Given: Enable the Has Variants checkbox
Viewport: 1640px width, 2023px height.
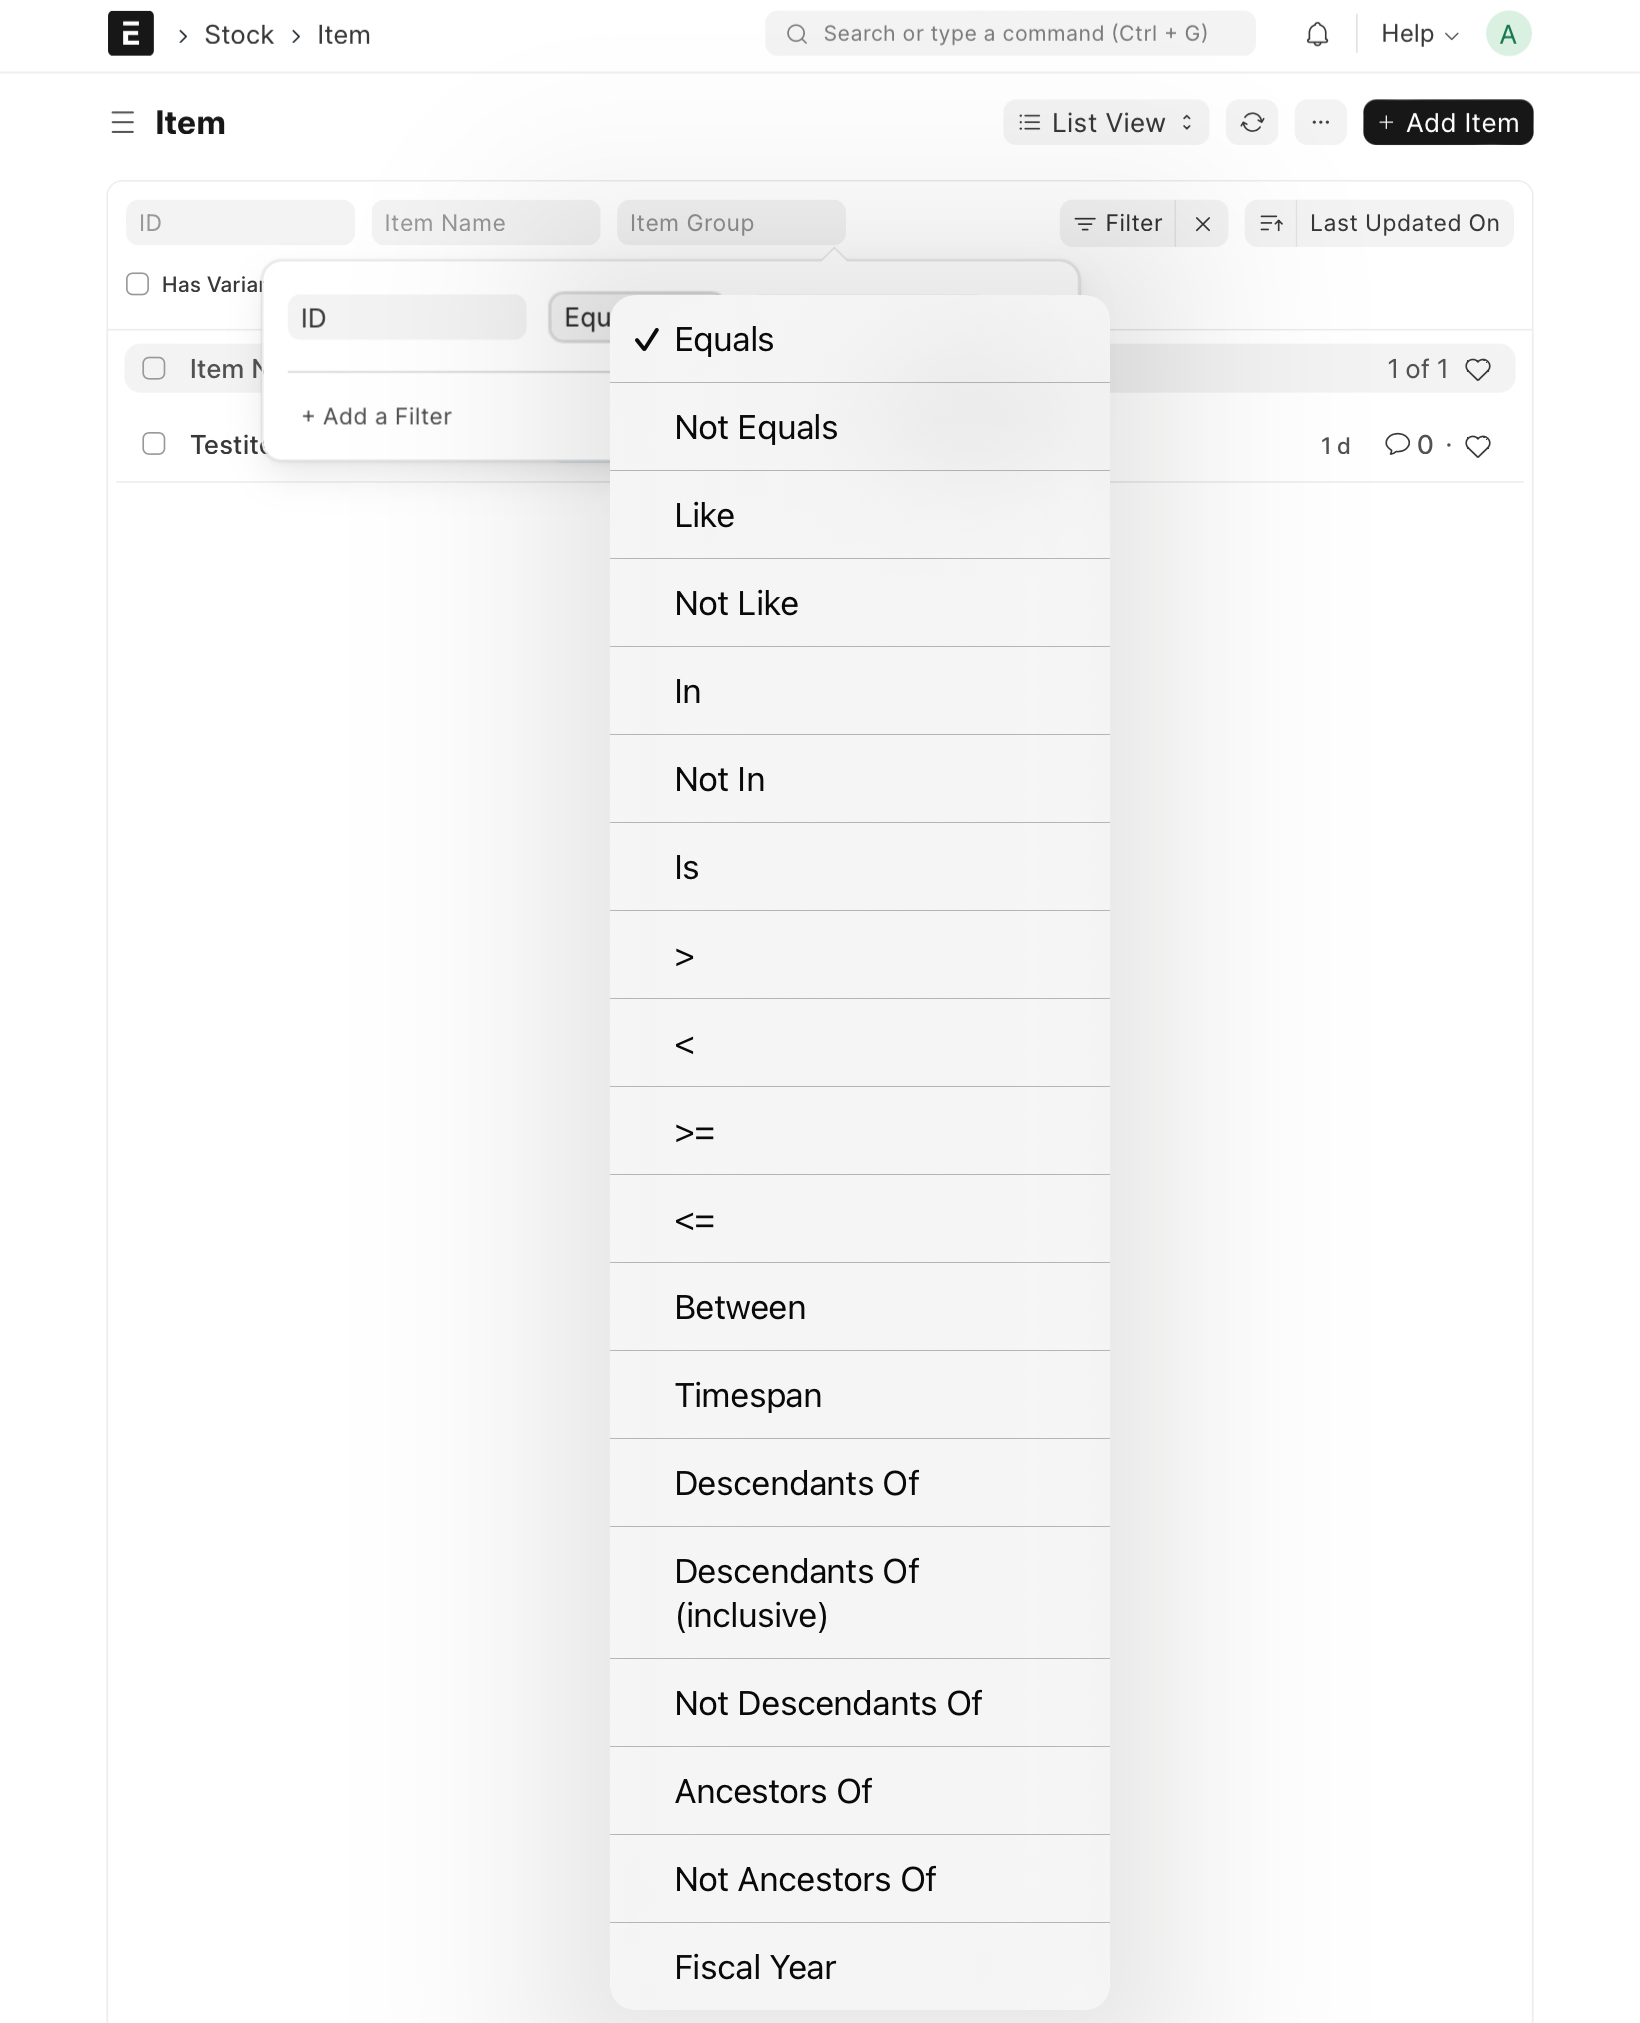Looking at the screenshot, I should 137,284.
